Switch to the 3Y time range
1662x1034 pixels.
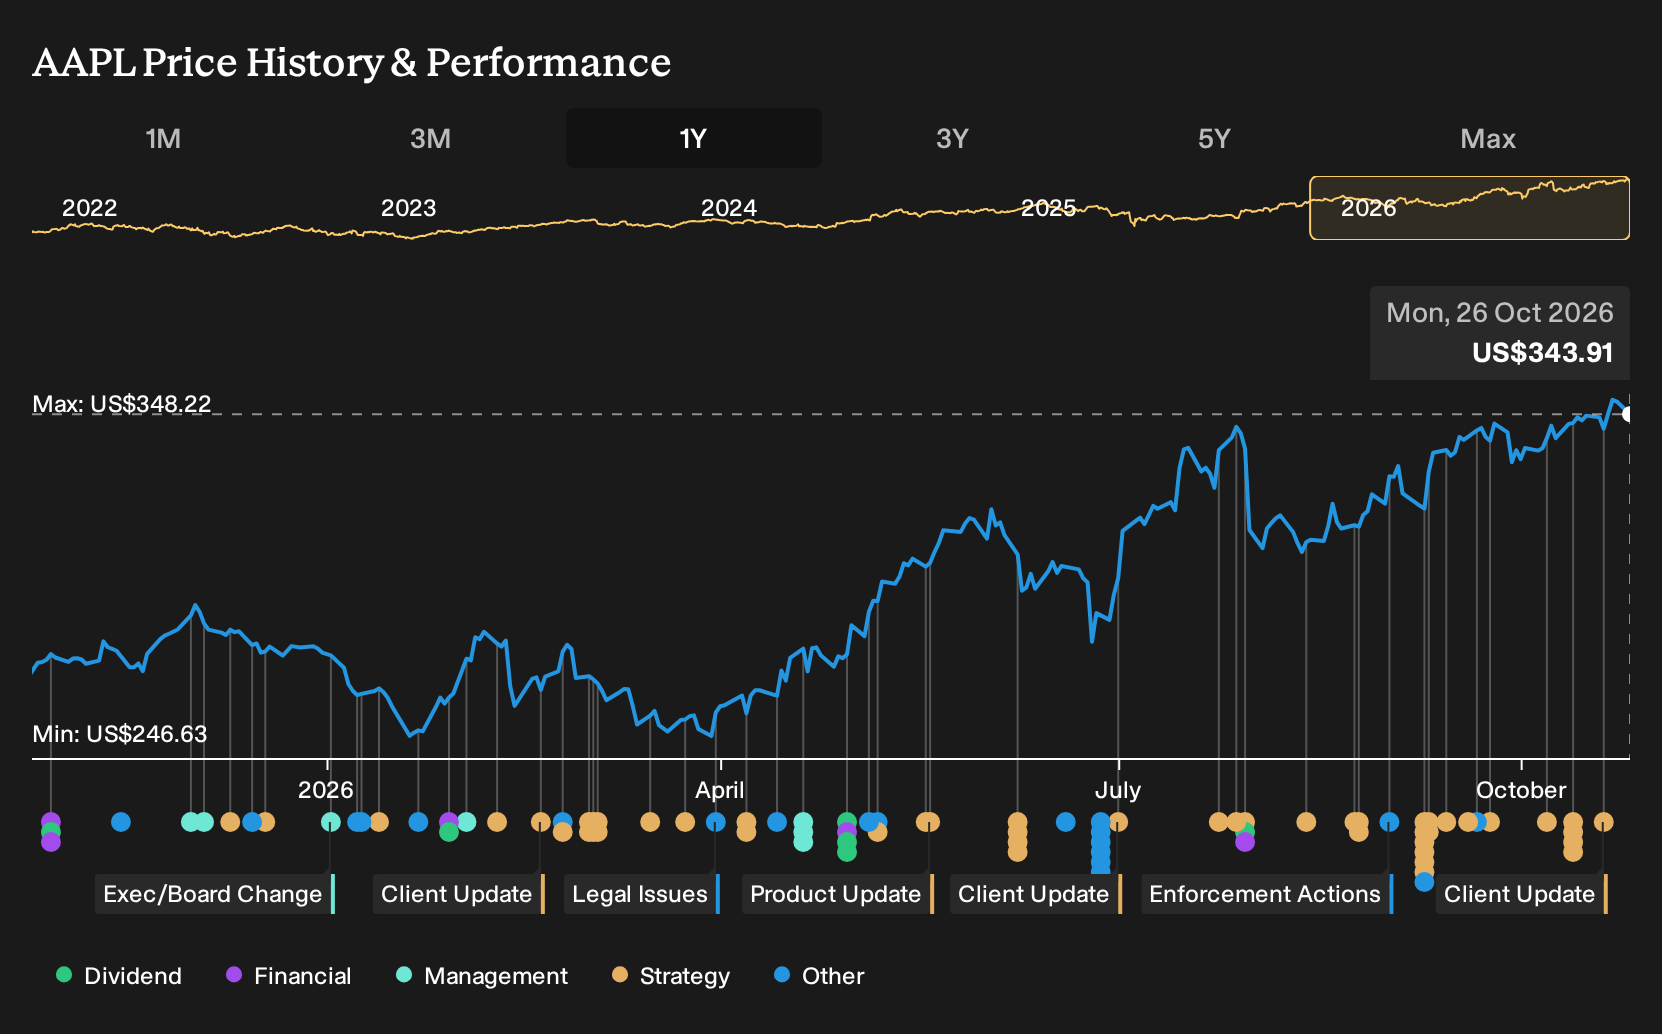click(952, 138)
